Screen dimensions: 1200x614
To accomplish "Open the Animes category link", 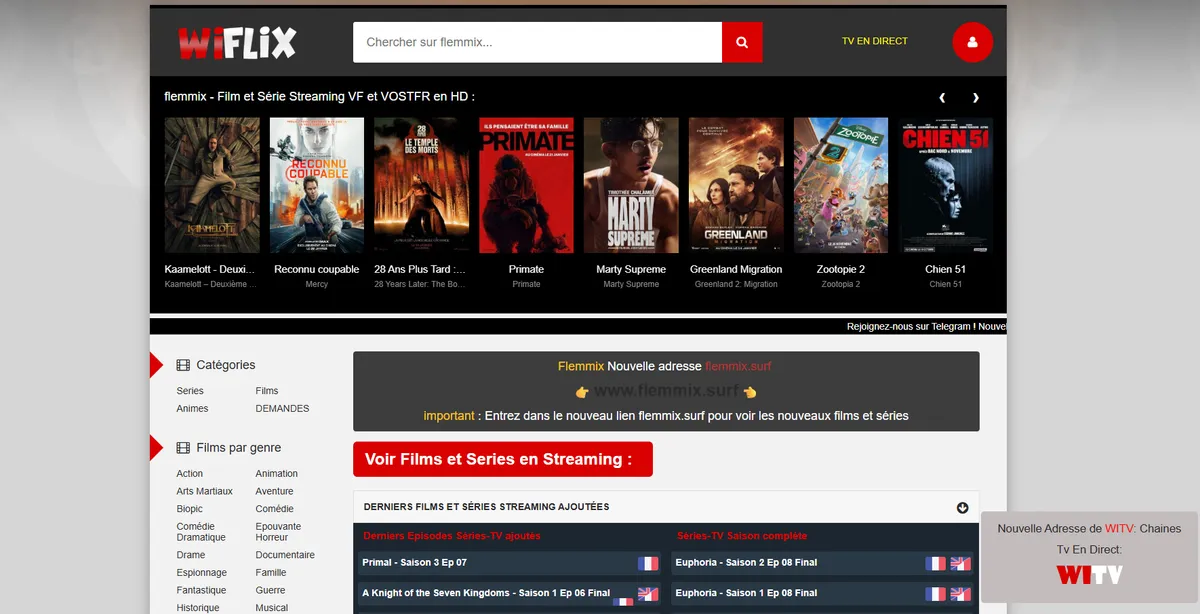I will [192, 408].
